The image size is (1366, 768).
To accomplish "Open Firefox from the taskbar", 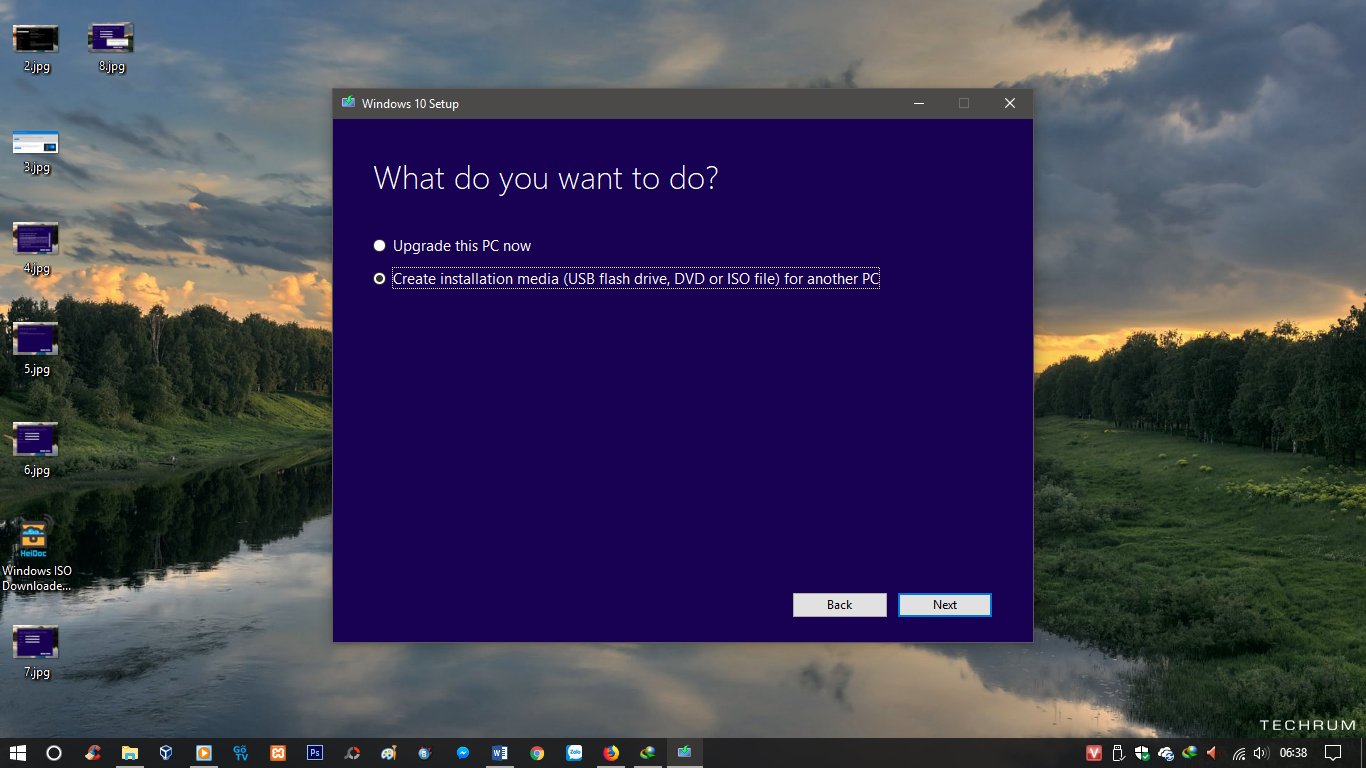I will click(x=611, y=753).
